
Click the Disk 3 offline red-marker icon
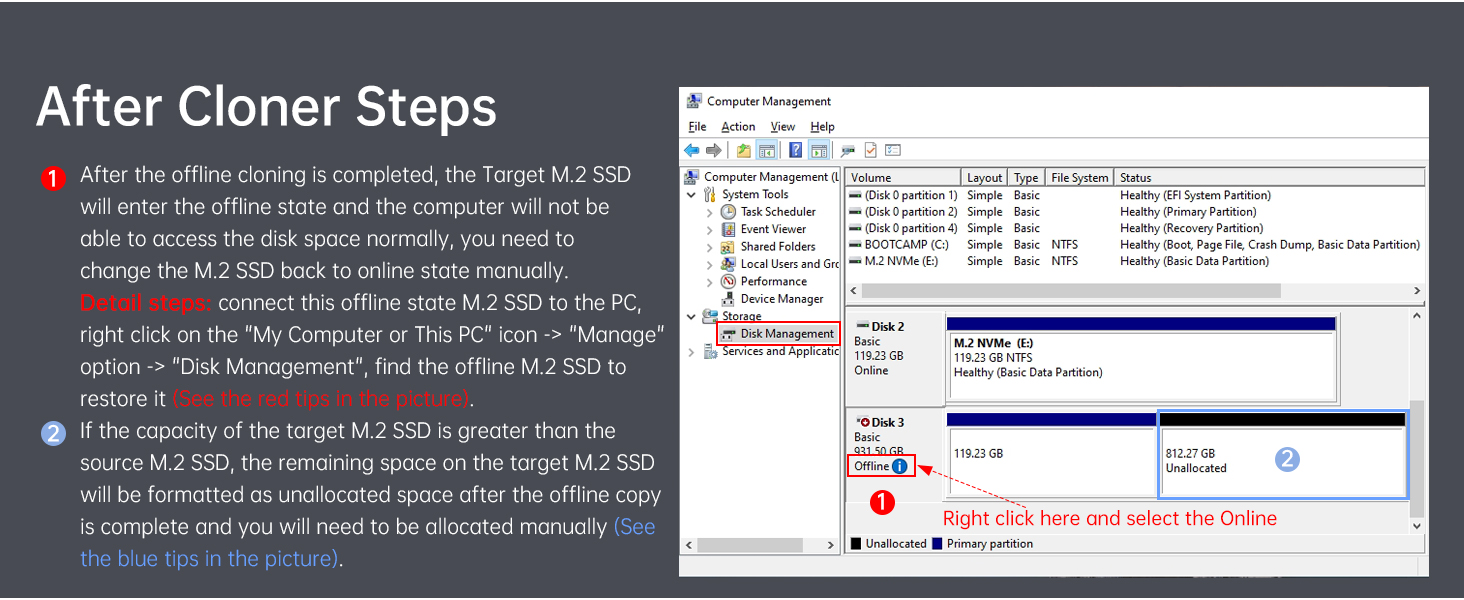tap(863, 422)
